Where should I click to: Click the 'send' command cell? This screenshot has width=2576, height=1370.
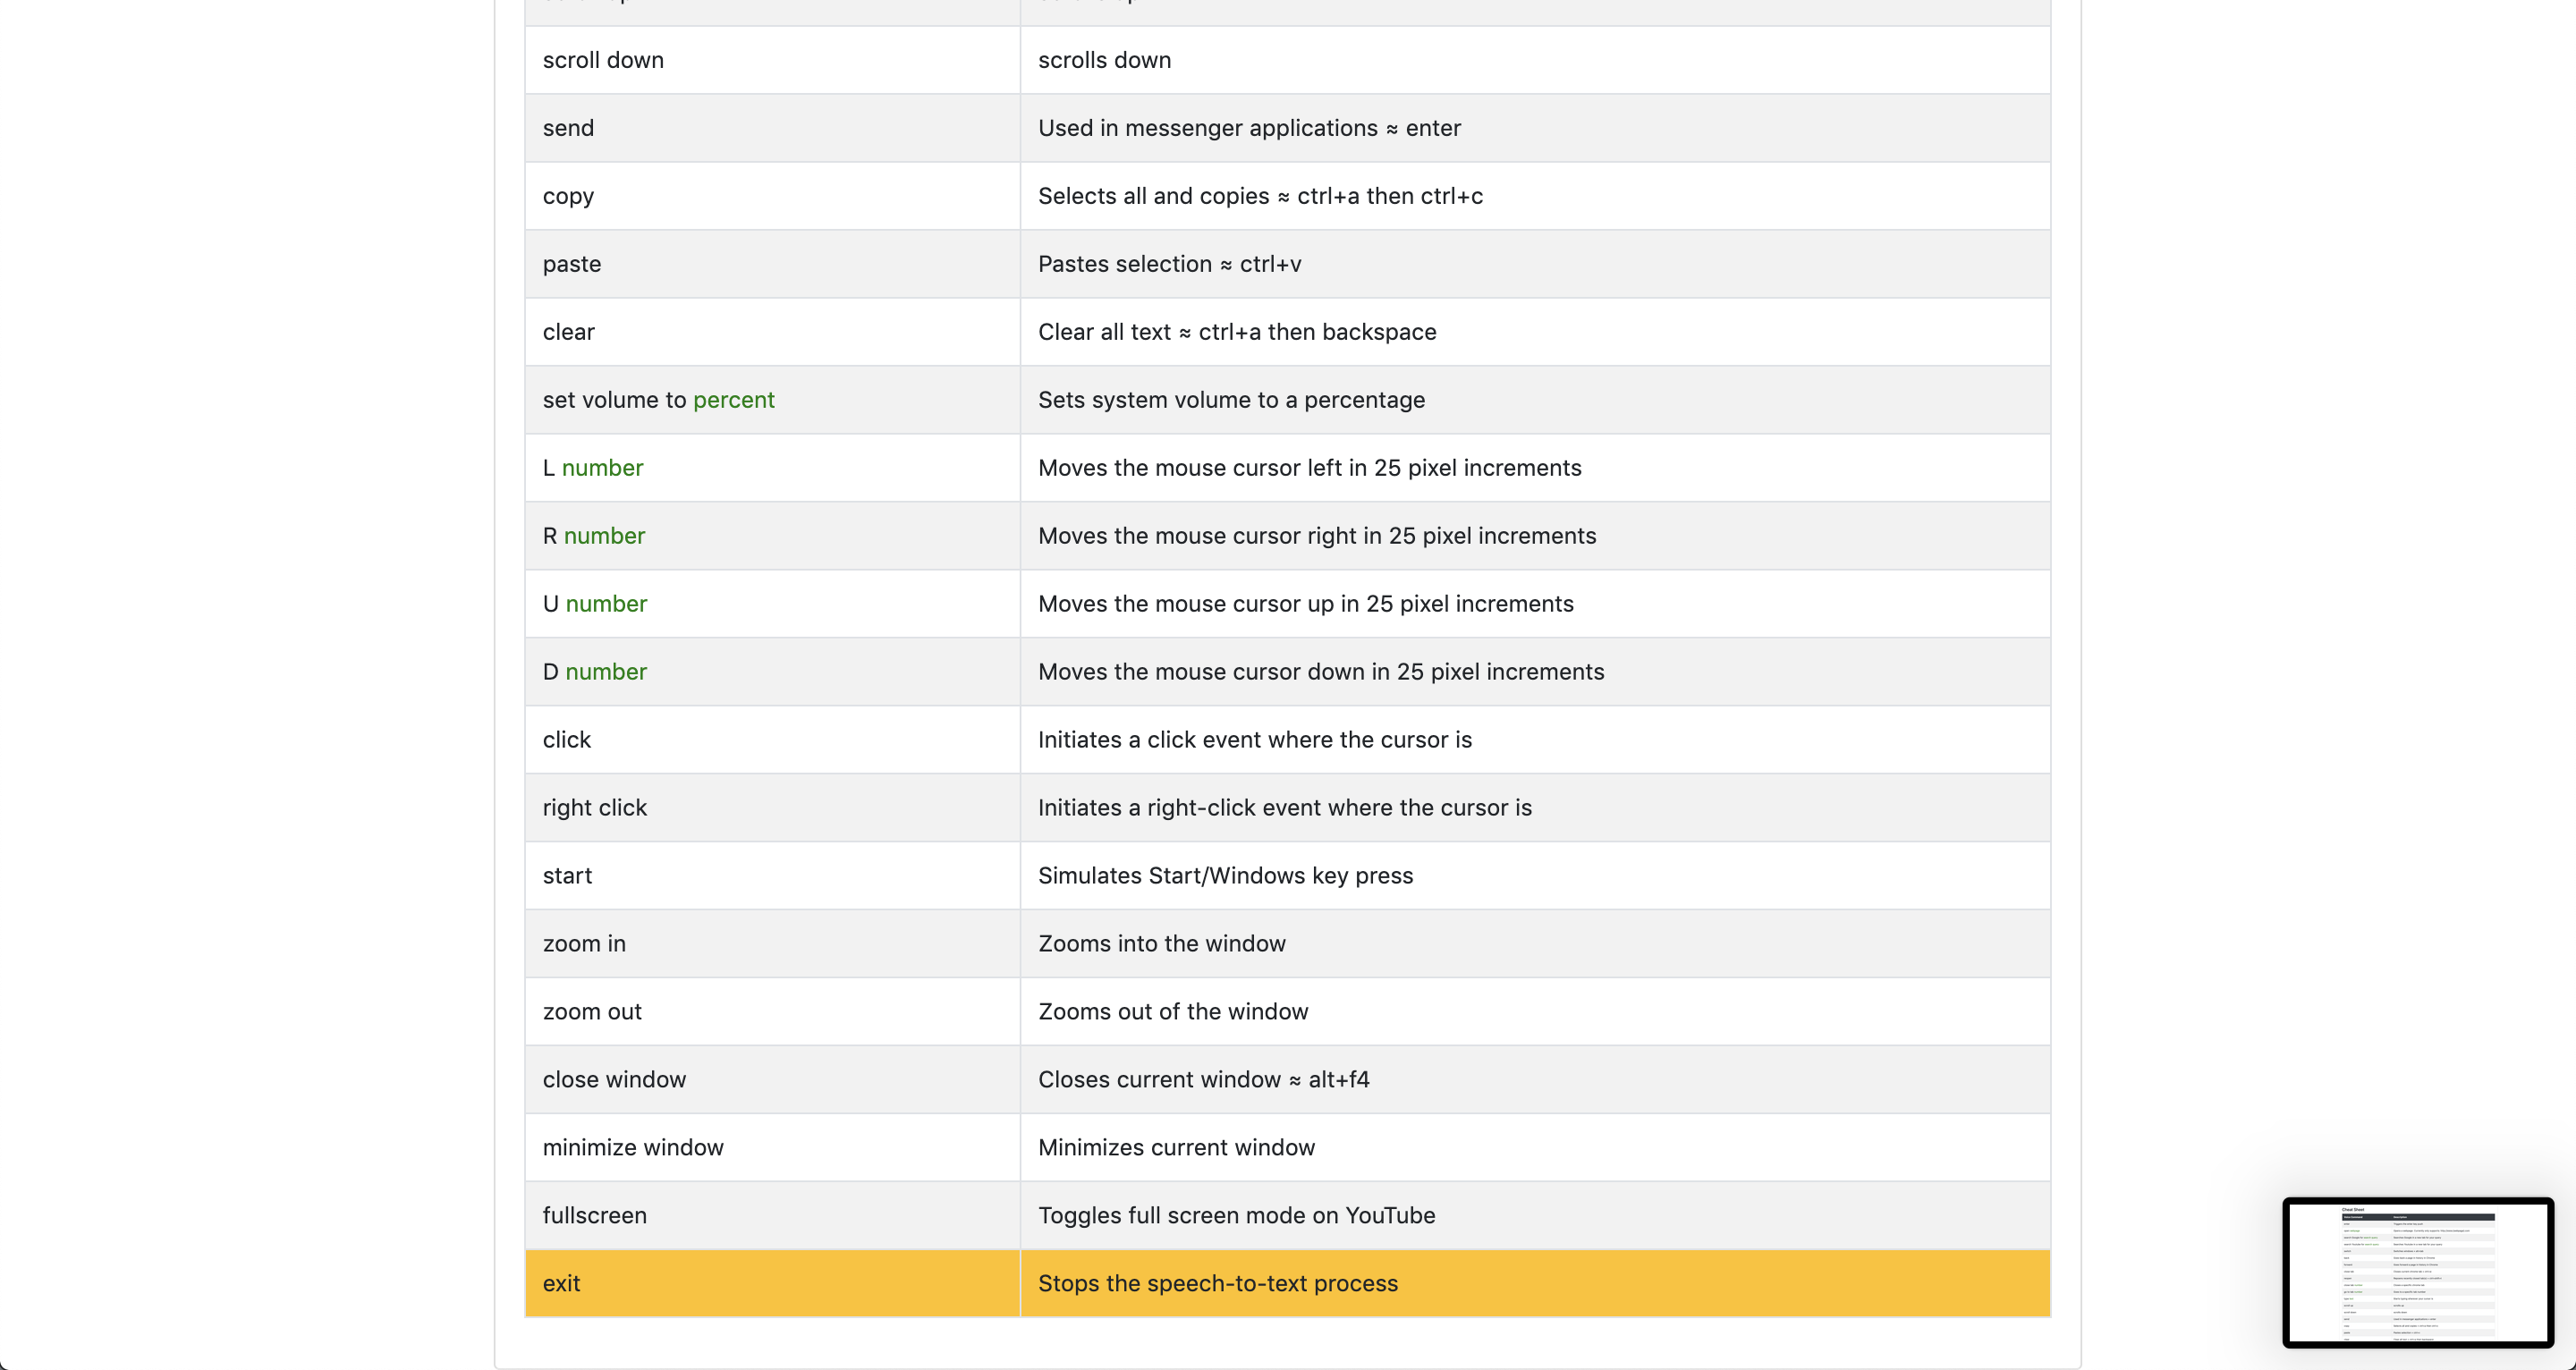pyautogui.click(x=568, y=128)
